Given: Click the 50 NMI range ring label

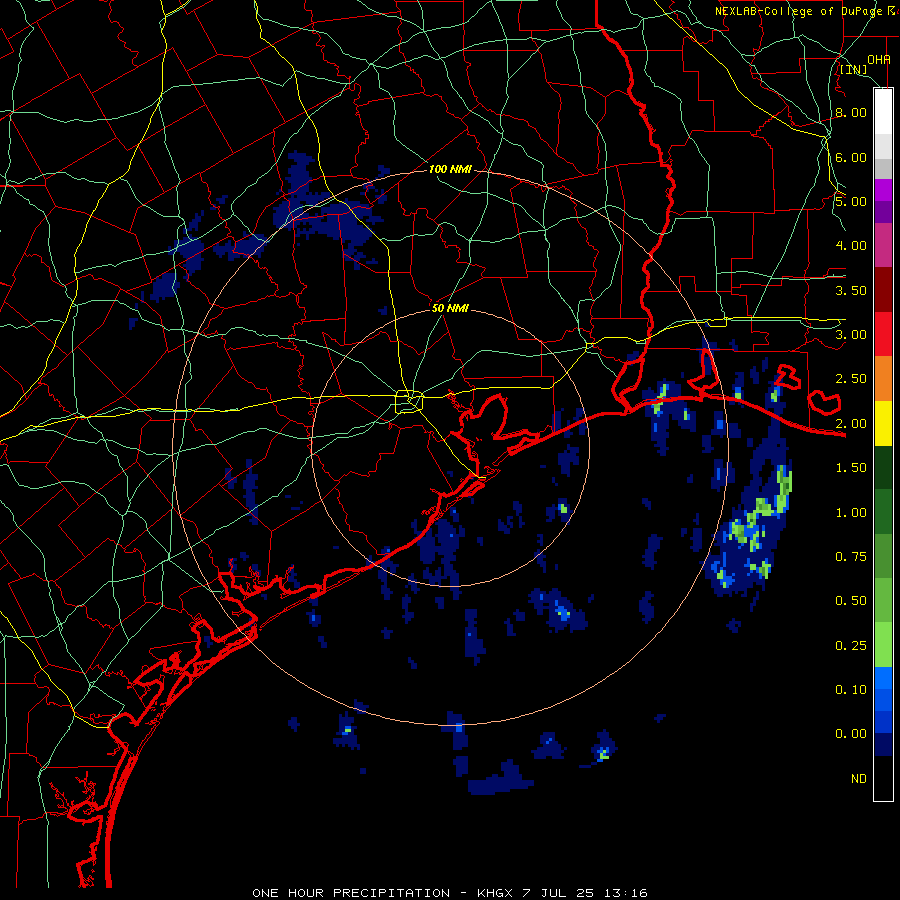Looking at the screenshot, I should tap(450, 308).
